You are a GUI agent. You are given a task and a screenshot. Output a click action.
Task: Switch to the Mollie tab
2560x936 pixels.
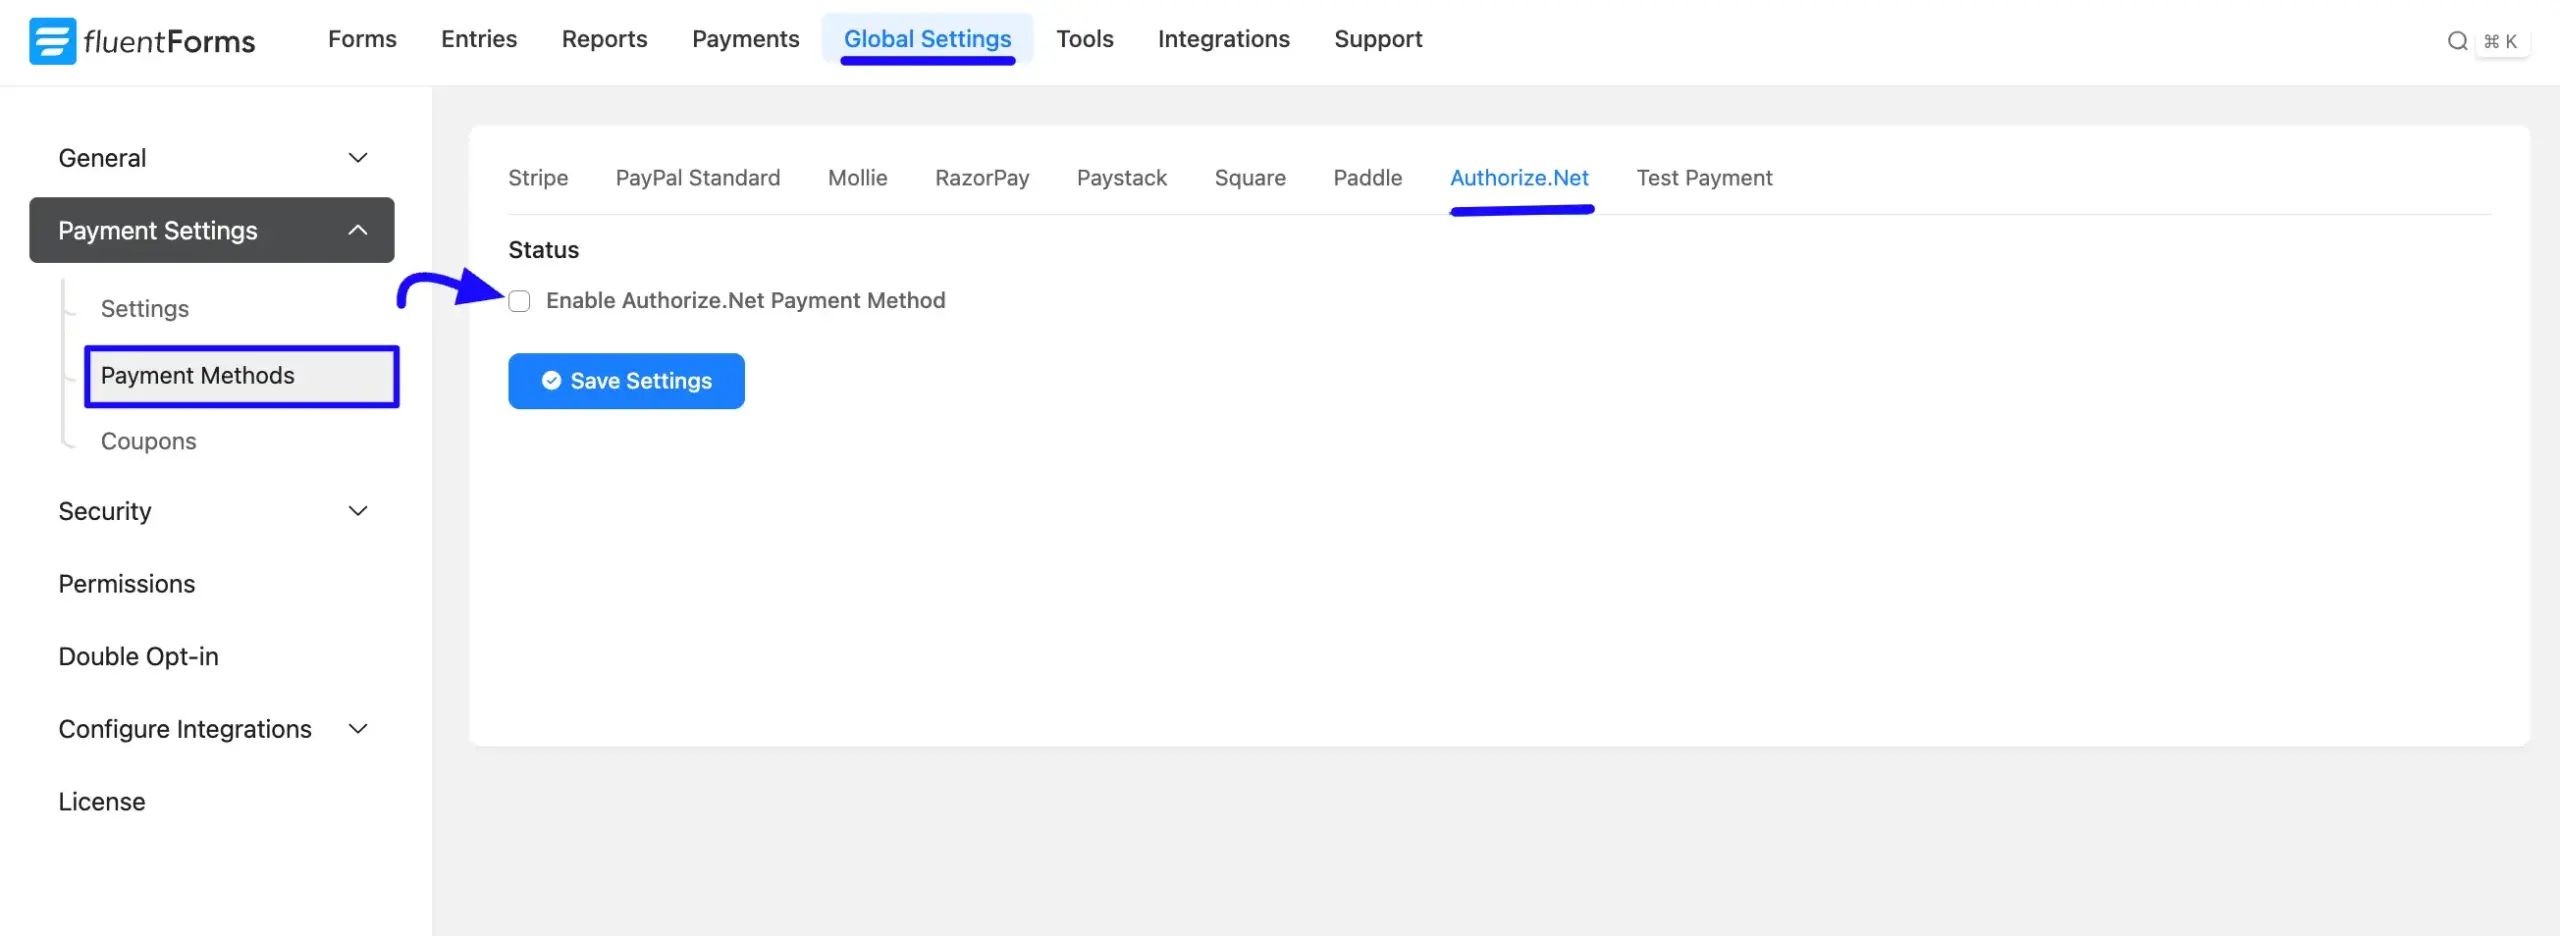(x=857, y=177)
